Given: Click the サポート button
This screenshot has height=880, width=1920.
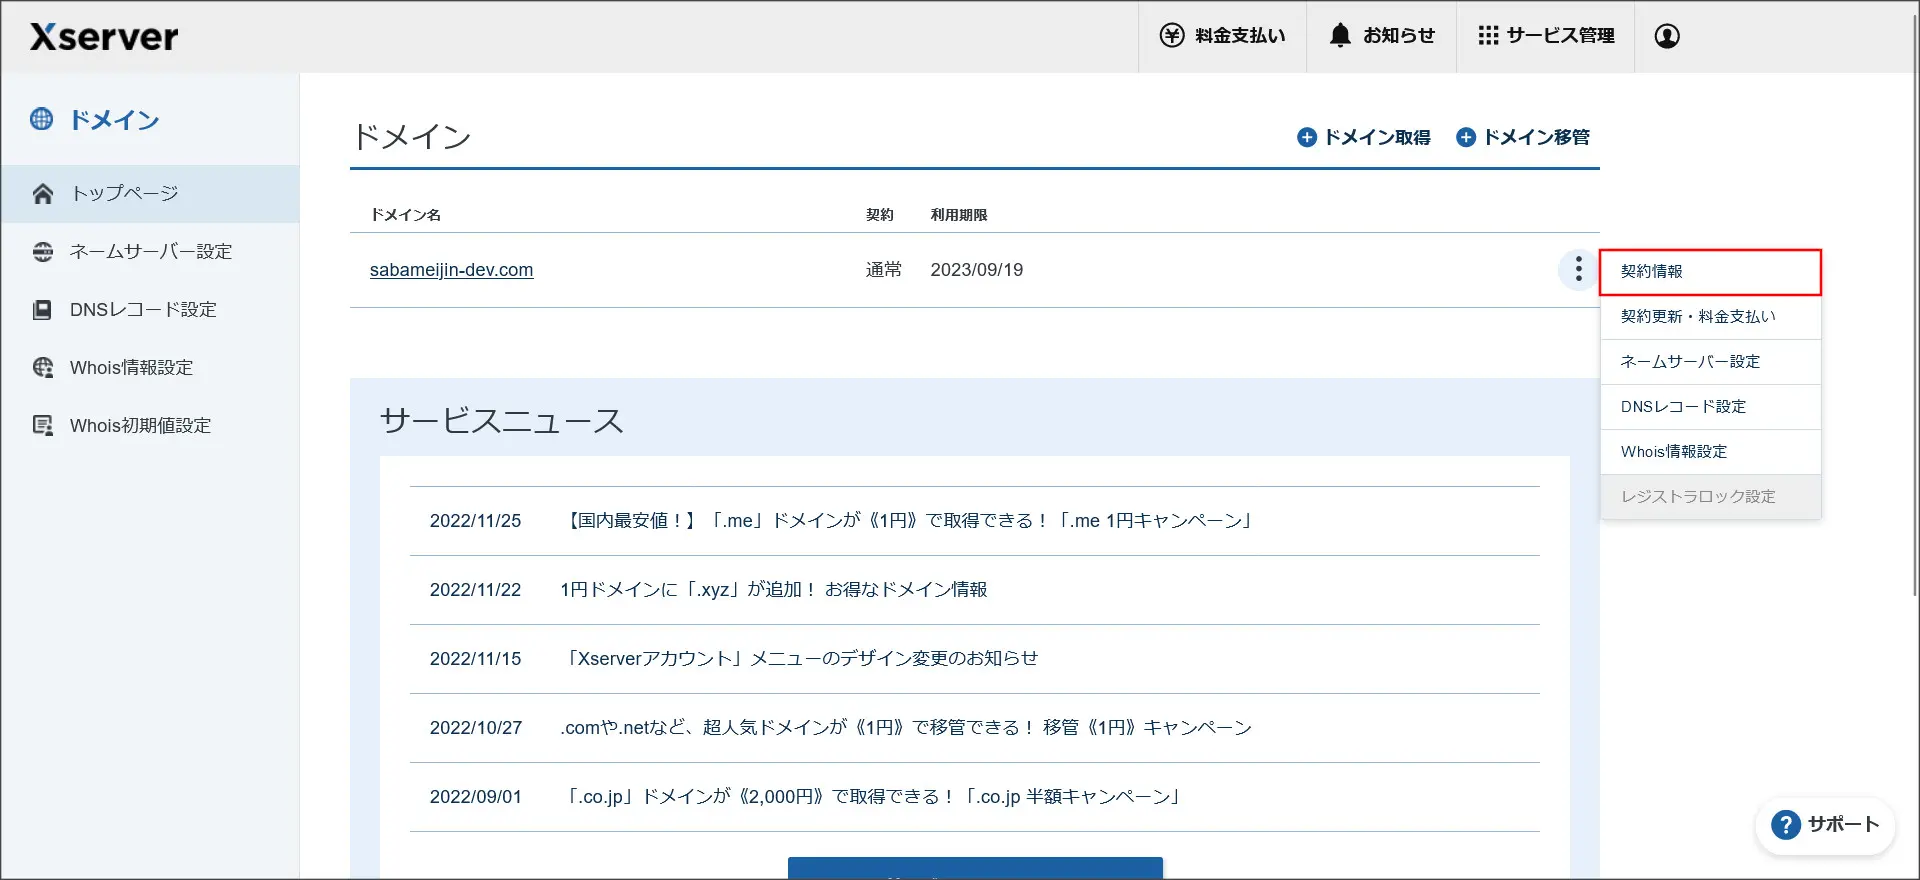Looking at the screenshot, I should 1825,825.
